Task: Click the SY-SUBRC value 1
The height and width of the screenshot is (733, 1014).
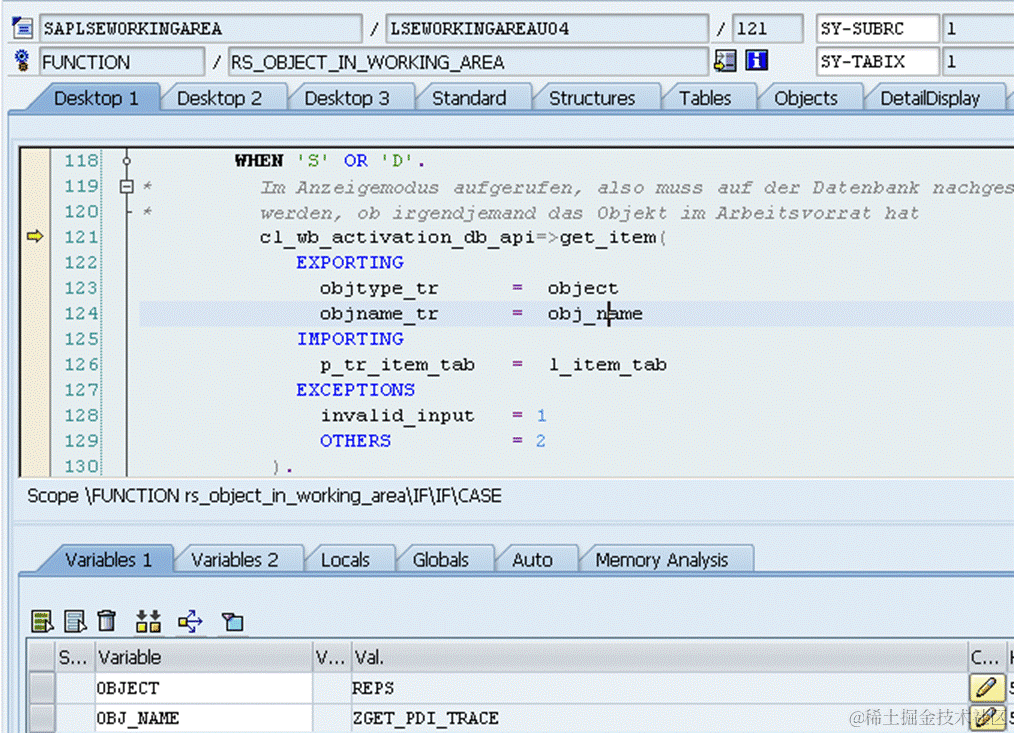Action: click(978, 28)
